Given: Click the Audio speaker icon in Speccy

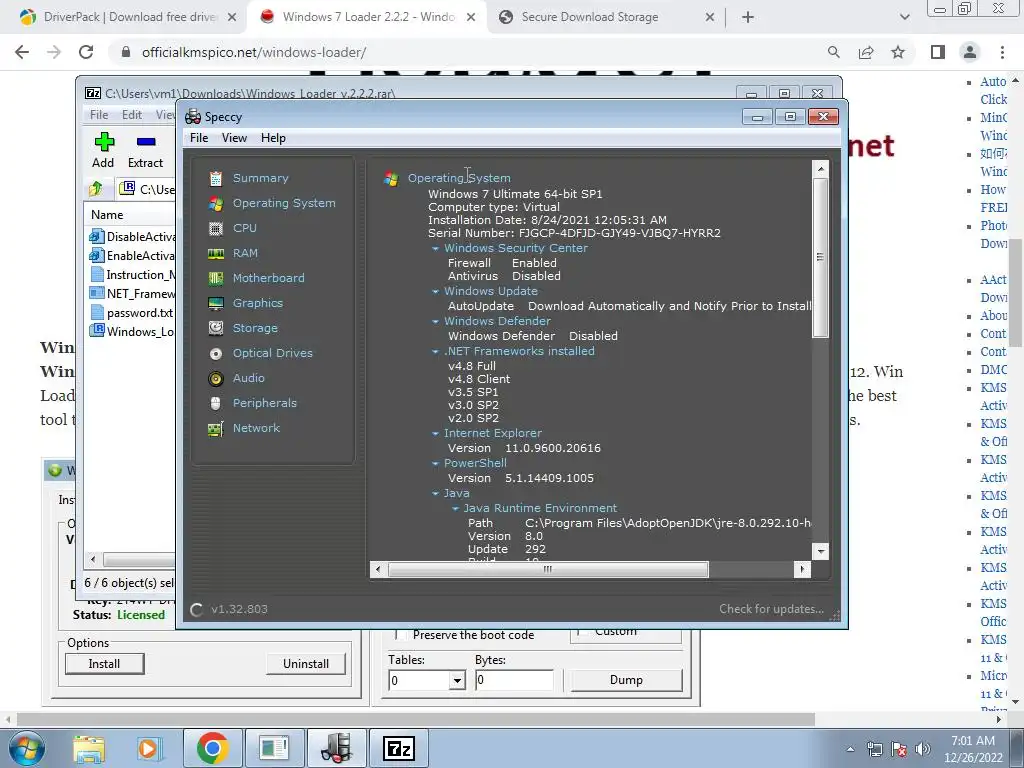Looking at the screenshot, I should pos(216,378).
